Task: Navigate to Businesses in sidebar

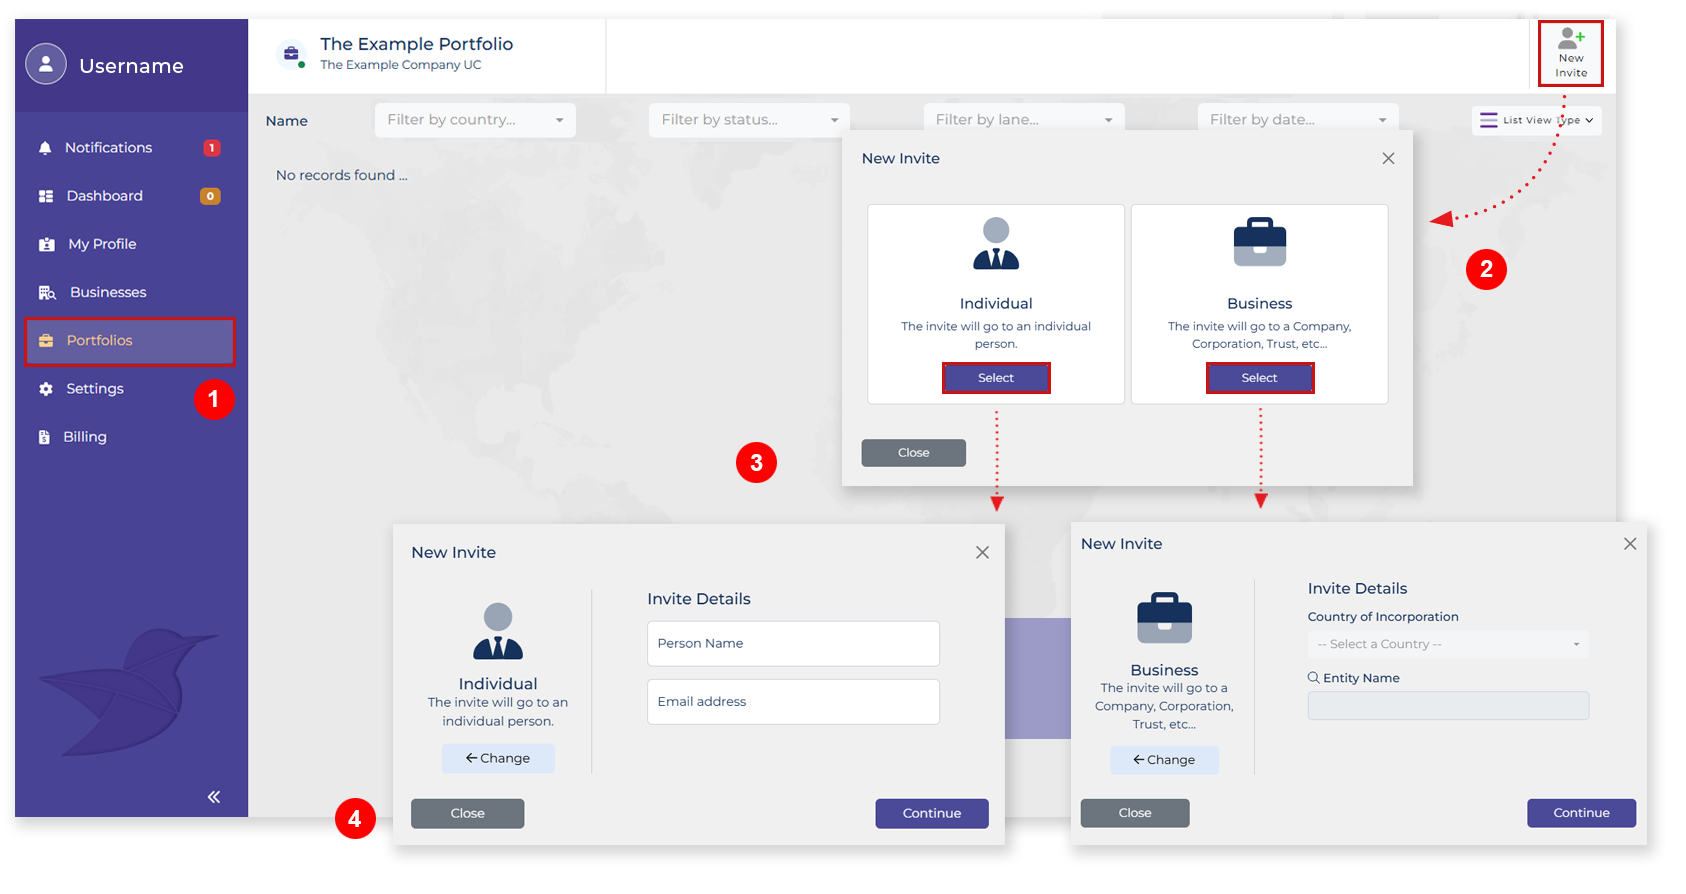Action: coord(130,292)
